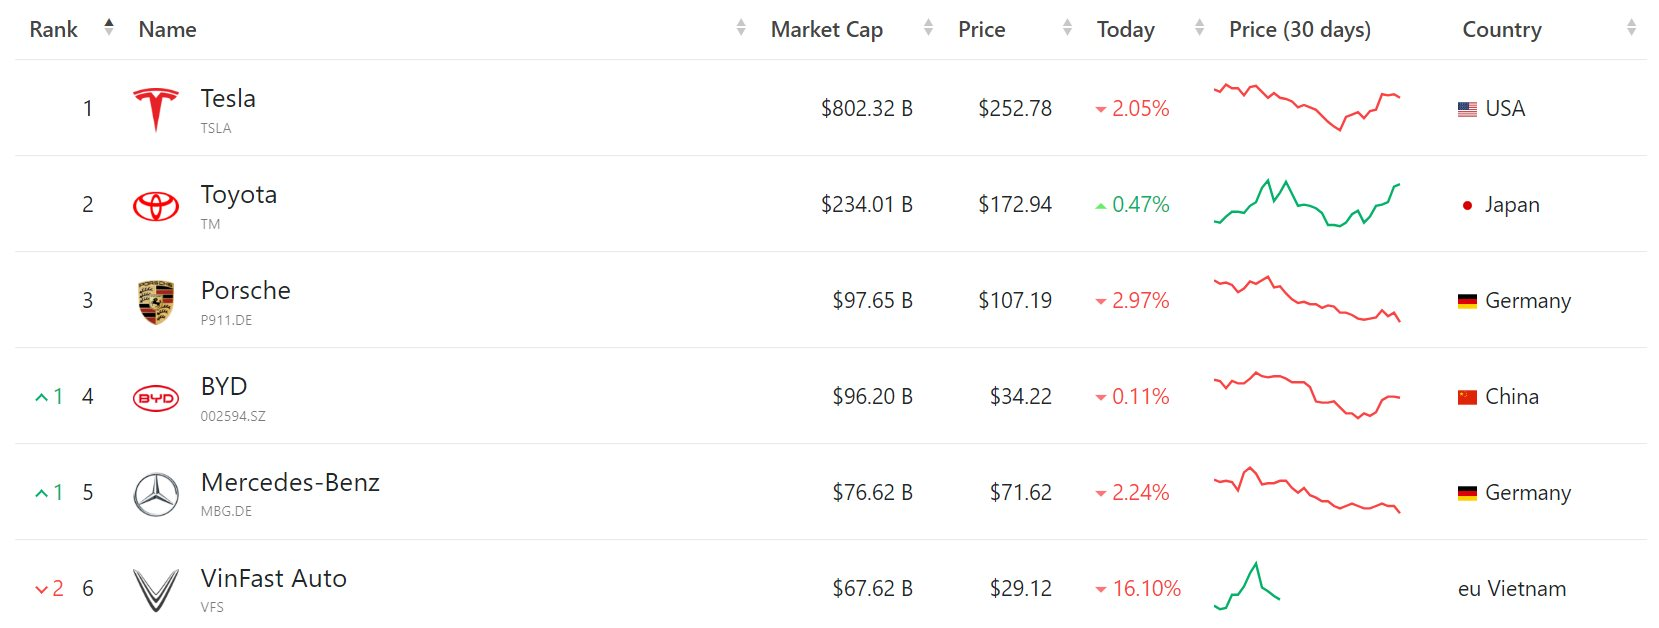Click the China flag icon

[1467, 397]
